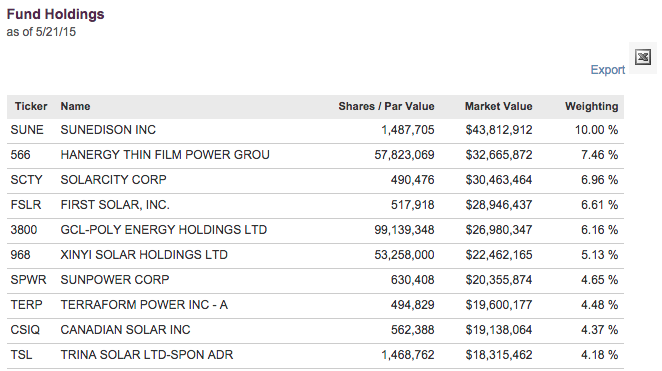Click the 3800 ticker cell
Viewport: 662px width, 371px height.
click(x=24, y=230)
